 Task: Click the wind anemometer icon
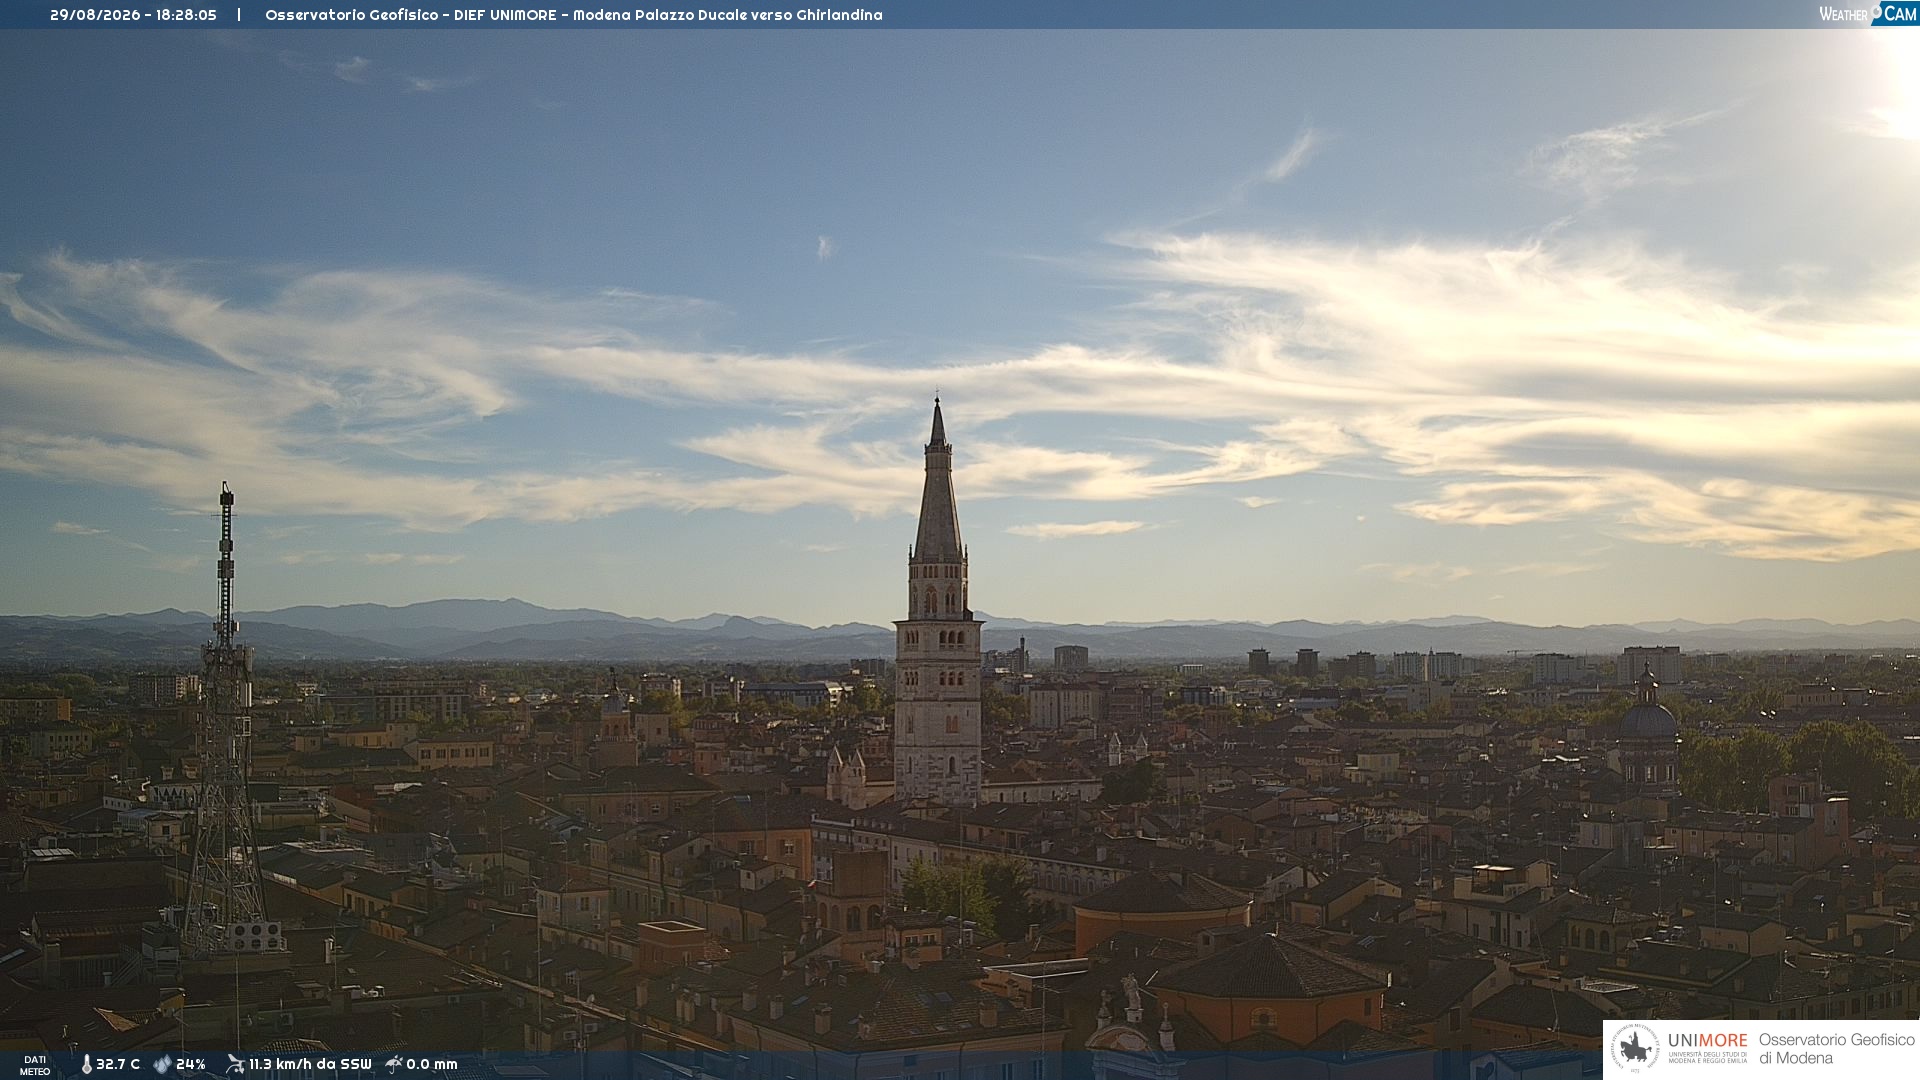235,1064
